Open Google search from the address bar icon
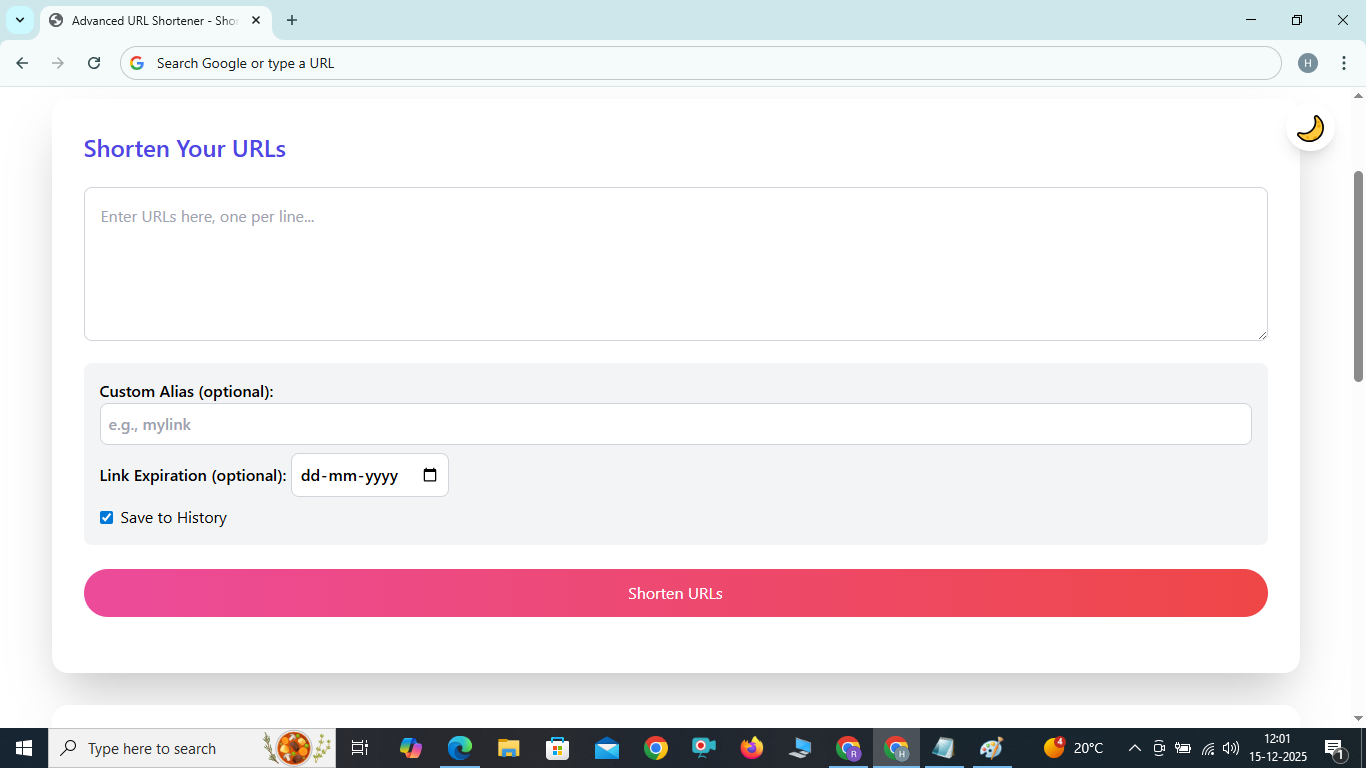 (x=136, y=62)
